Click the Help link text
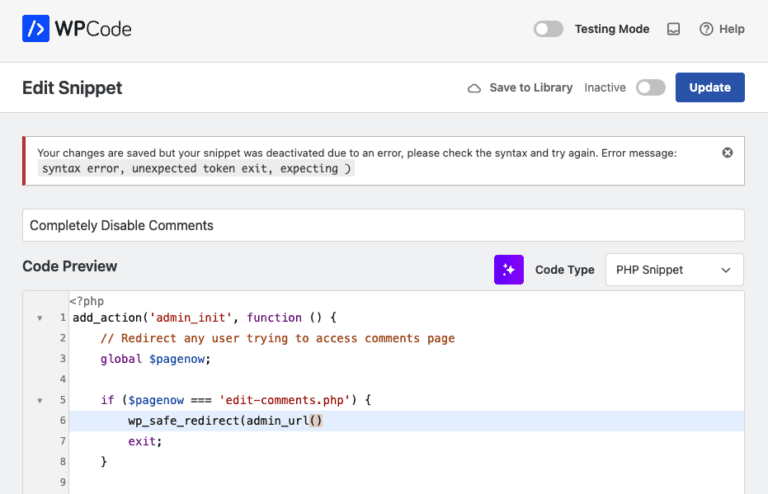Screen dimensions: 768x494 tap(732, 29)
